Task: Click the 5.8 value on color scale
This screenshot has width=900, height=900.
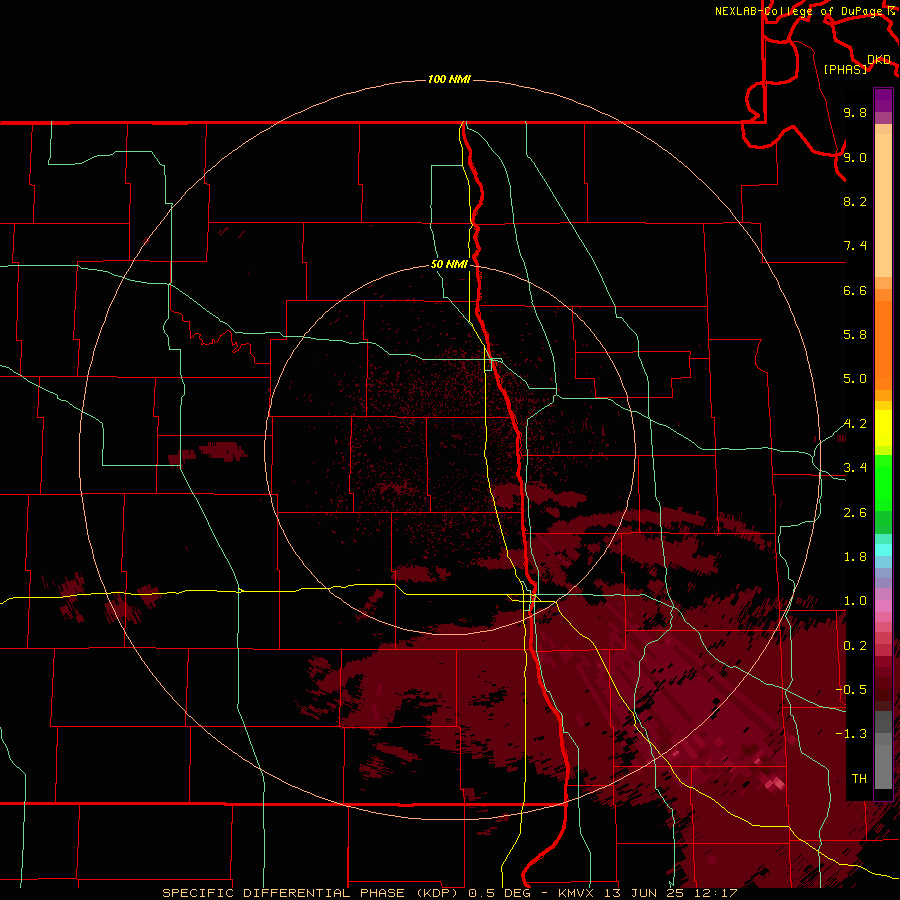Action: [855, 335]
